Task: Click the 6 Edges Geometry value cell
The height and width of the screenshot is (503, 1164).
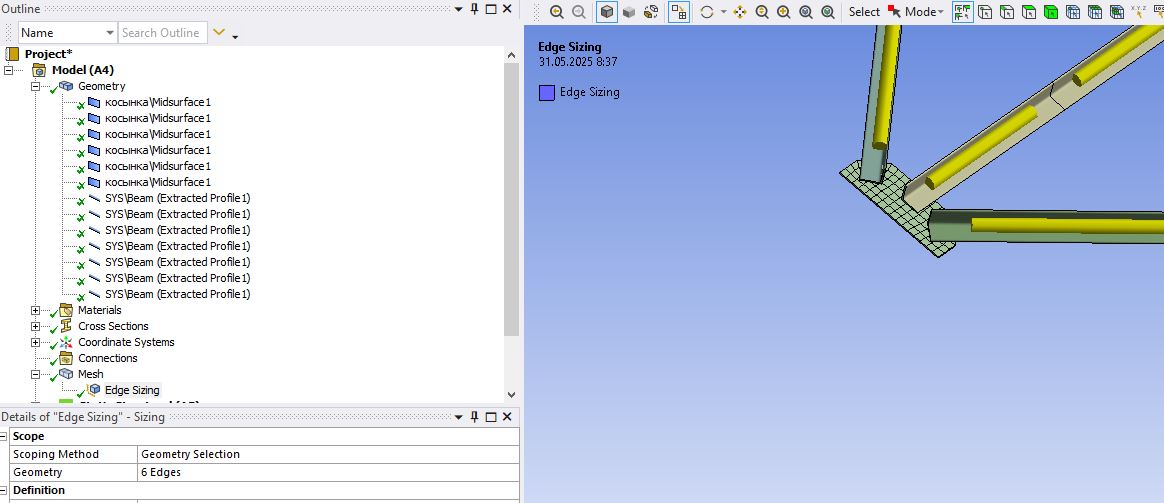Action: click(328, 473)
